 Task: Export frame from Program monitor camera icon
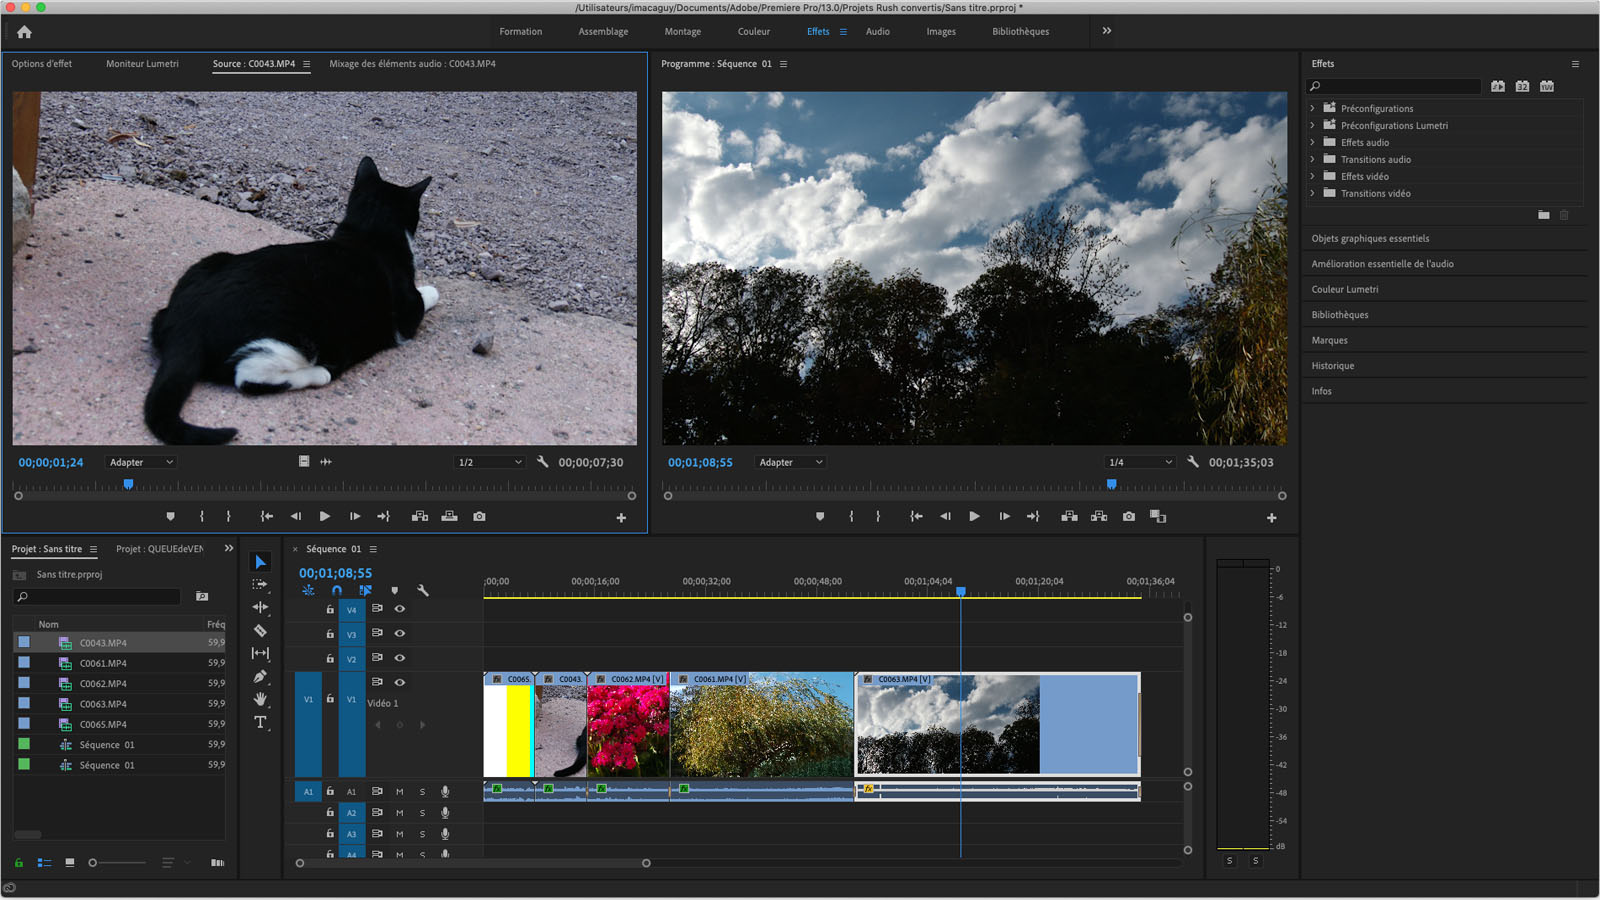coord(1128,517)
